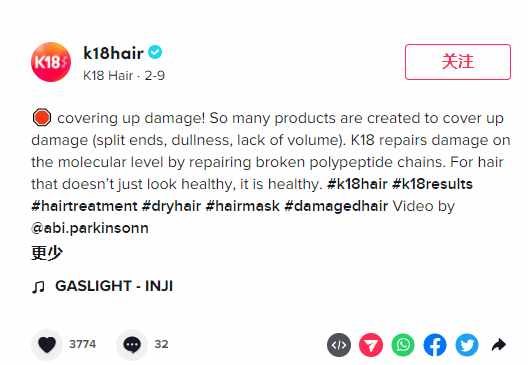Open the #hairtreatment hashtag
This screenshot has height=365, width=528.
pos(84,206)
